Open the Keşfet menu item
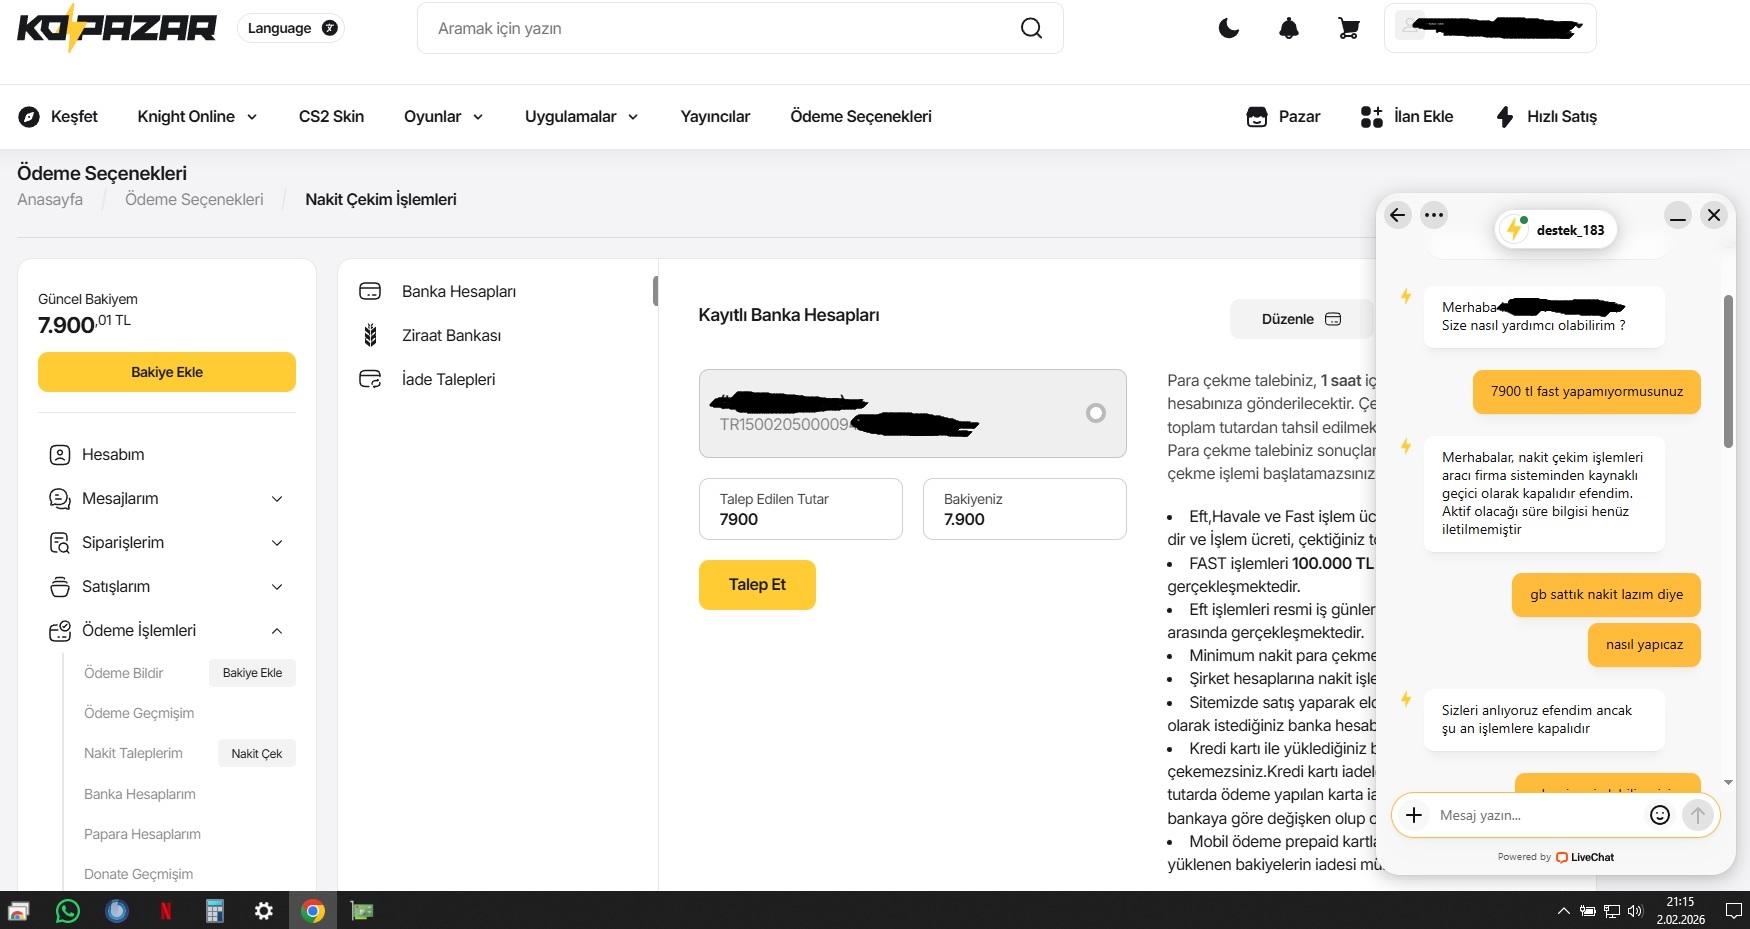The image size is (1750, 929). pyautogui.click(x=58, y=116)
